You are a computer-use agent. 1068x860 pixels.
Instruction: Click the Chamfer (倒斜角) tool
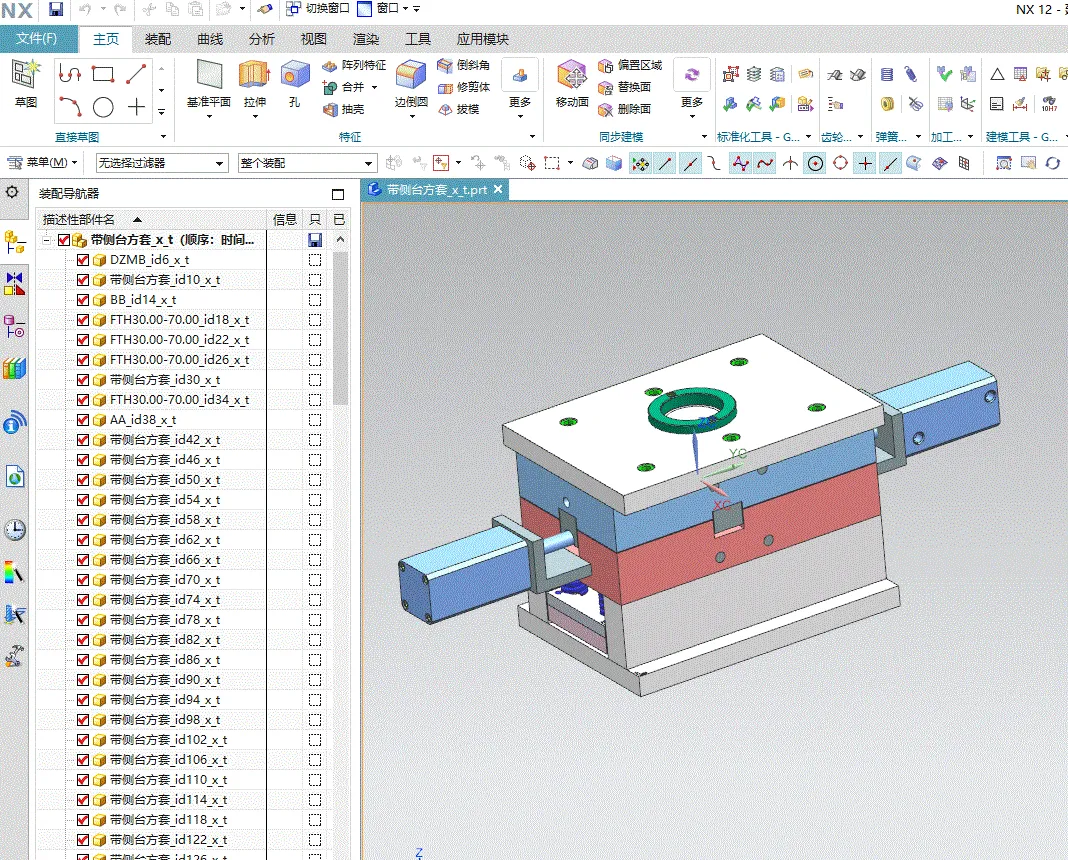point(464,65)
